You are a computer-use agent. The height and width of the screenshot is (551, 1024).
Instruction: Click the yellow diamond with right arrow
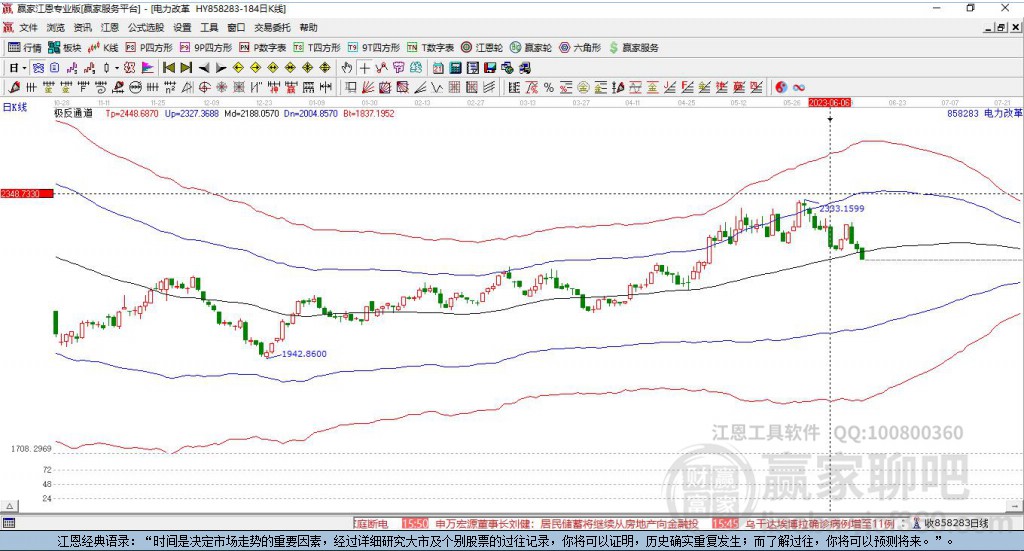coord(255,68)
